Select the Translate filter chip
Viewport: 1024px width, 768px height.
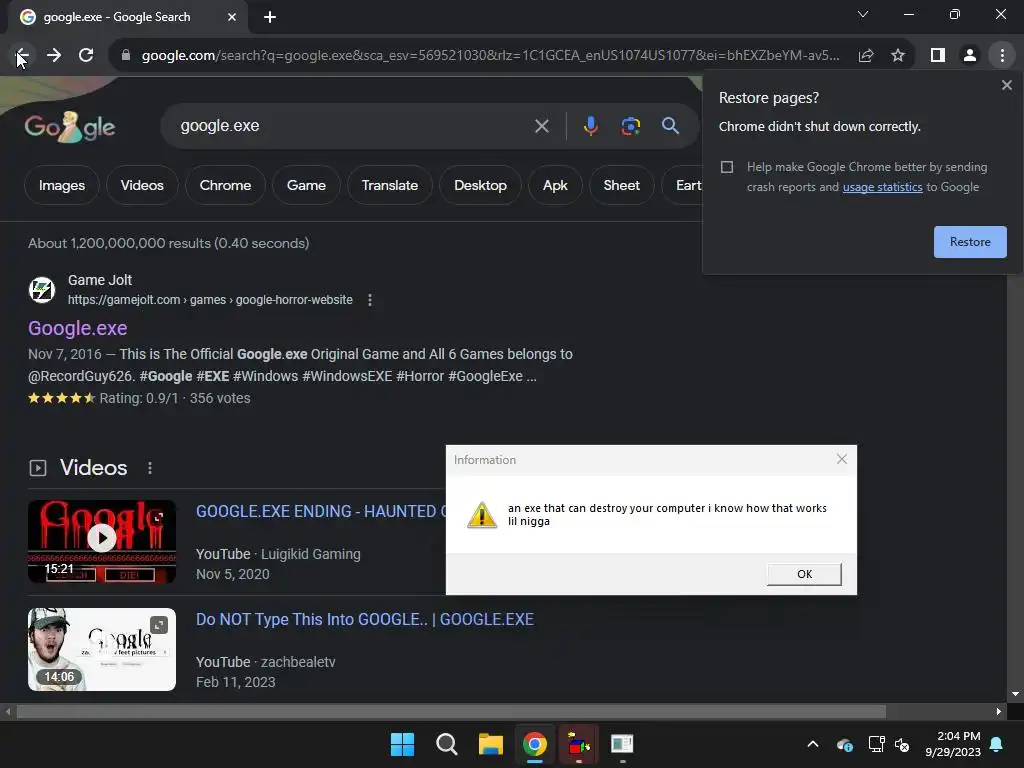[x=390, y=185]
